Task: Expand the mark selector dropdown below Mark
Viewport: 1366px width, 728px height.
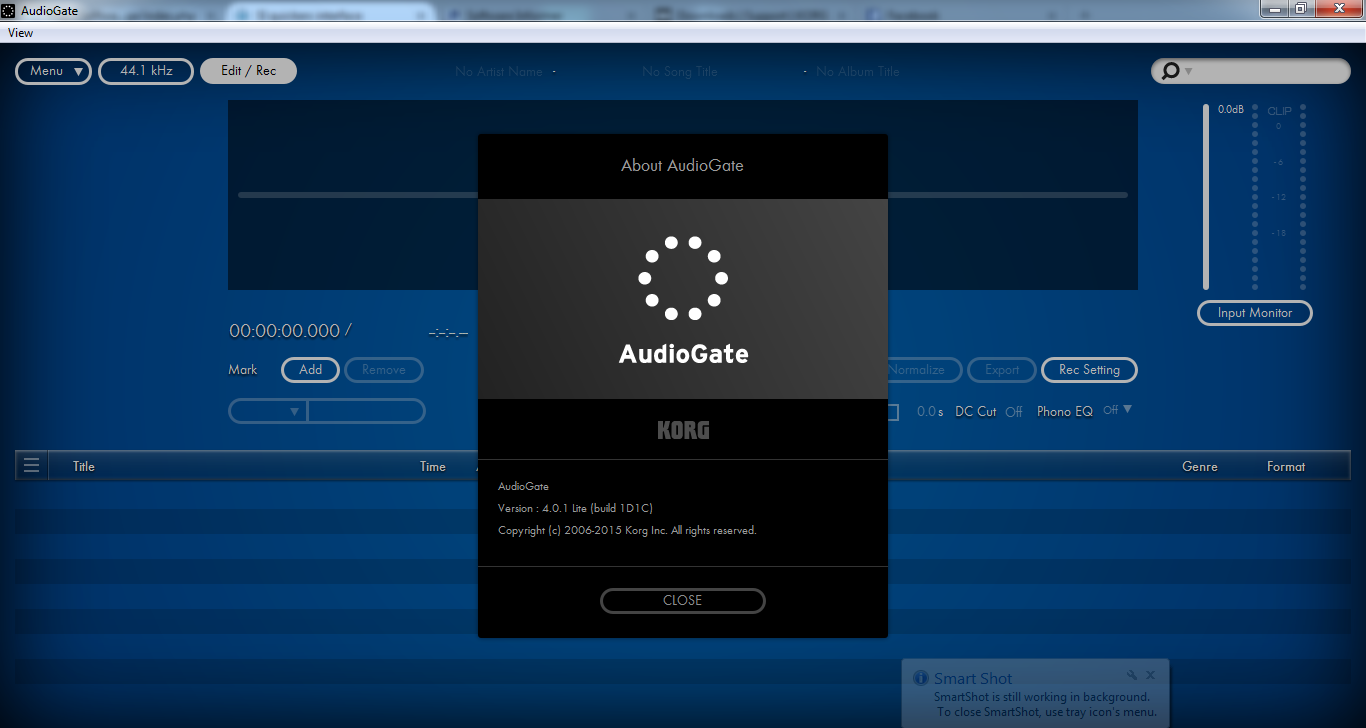Action: coord(268,411)
